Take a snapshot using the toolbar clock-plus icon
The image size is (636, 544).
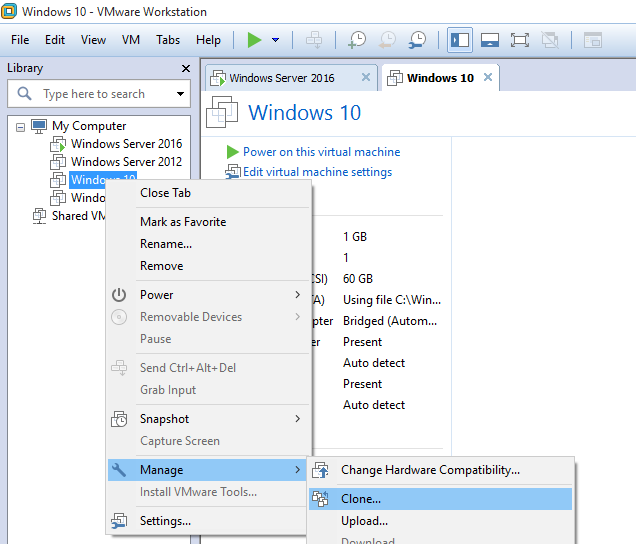coord(357,40)
